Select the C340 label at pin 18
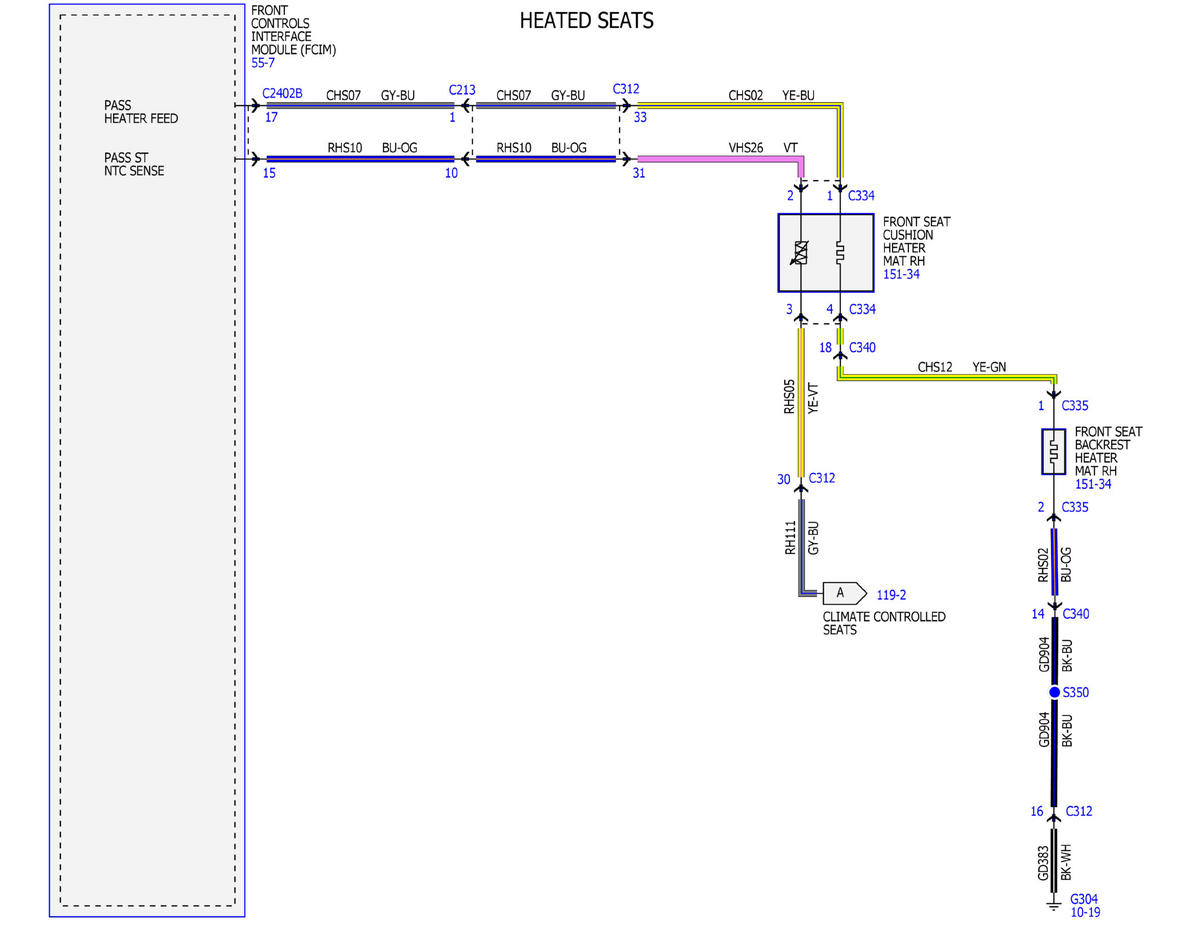This screenshot has width=1200, height=927. (862, 348)
